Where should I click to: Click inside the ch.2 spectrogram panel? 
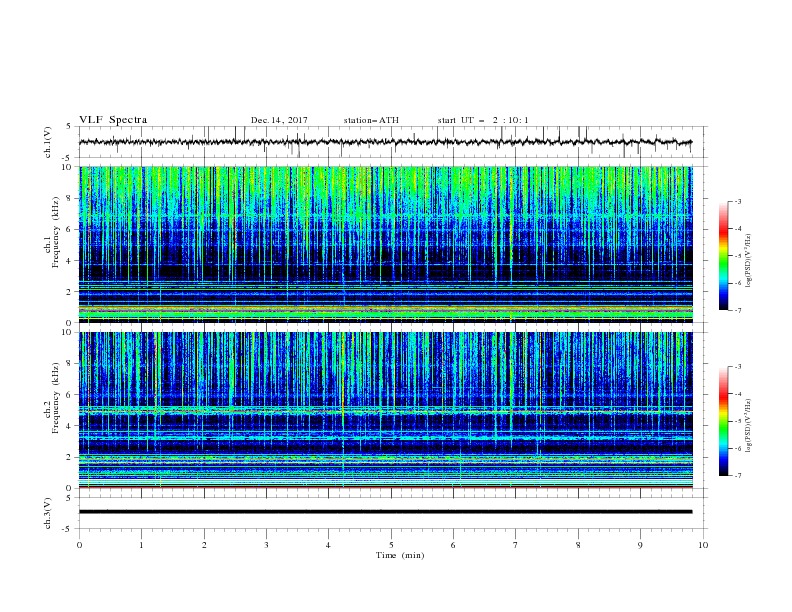point(385,410)
